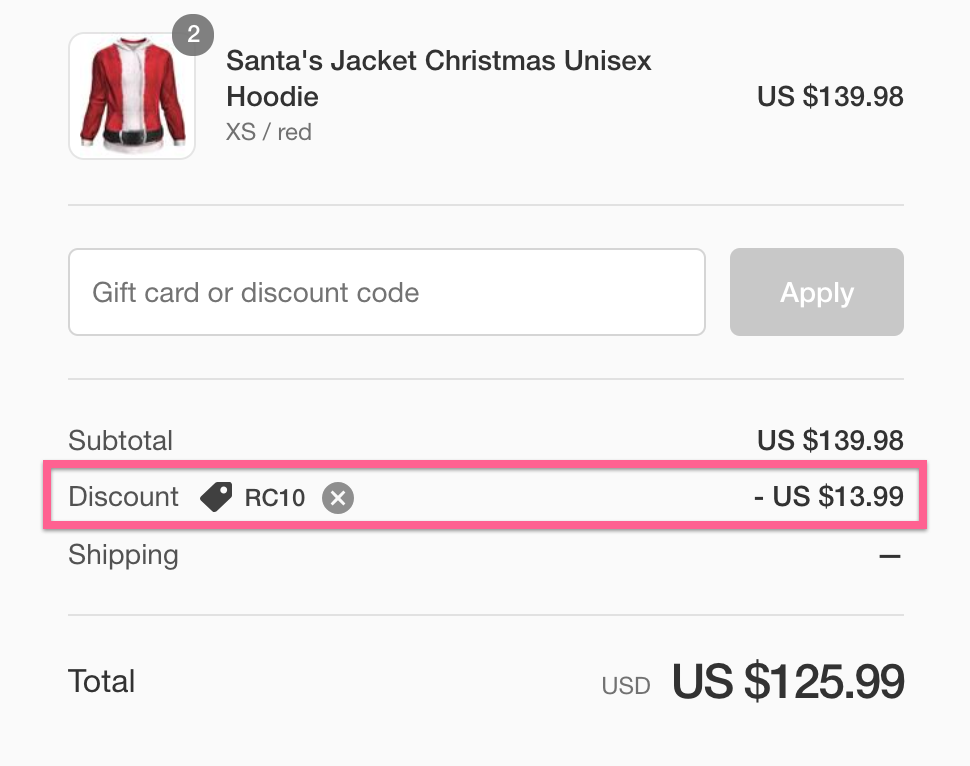
Task: Click the Discount label
Action: pos(123,496)
